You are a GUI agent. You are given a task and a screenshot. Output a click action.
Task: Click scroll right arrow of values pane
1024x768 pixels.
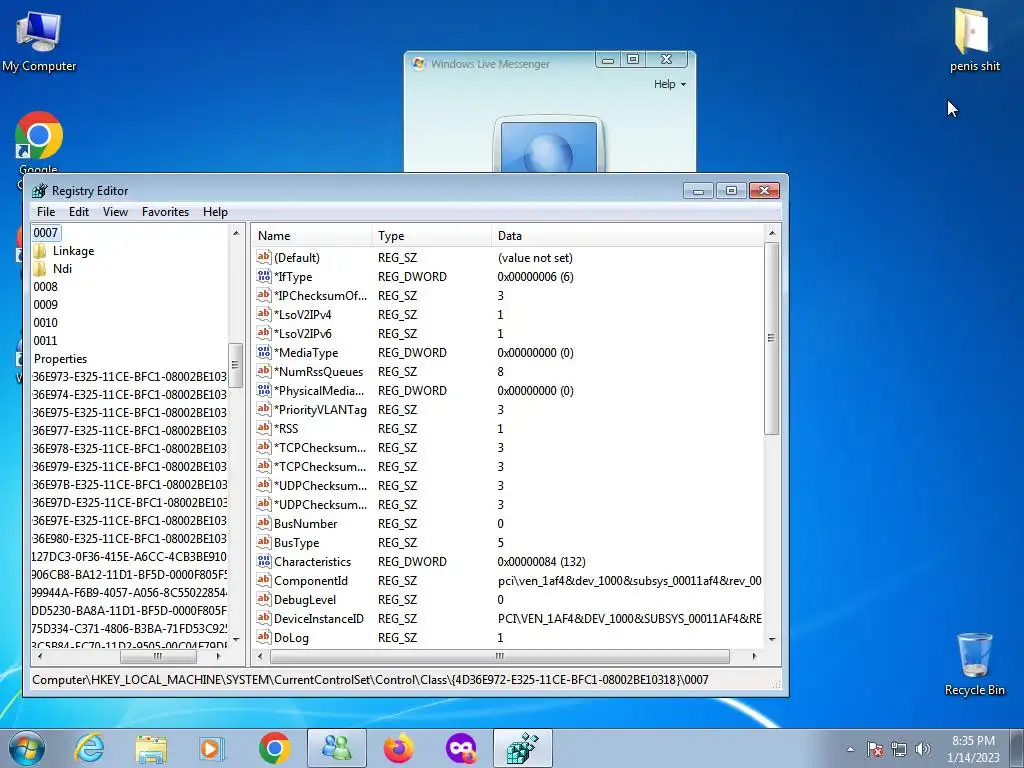[x=754, y=656]
